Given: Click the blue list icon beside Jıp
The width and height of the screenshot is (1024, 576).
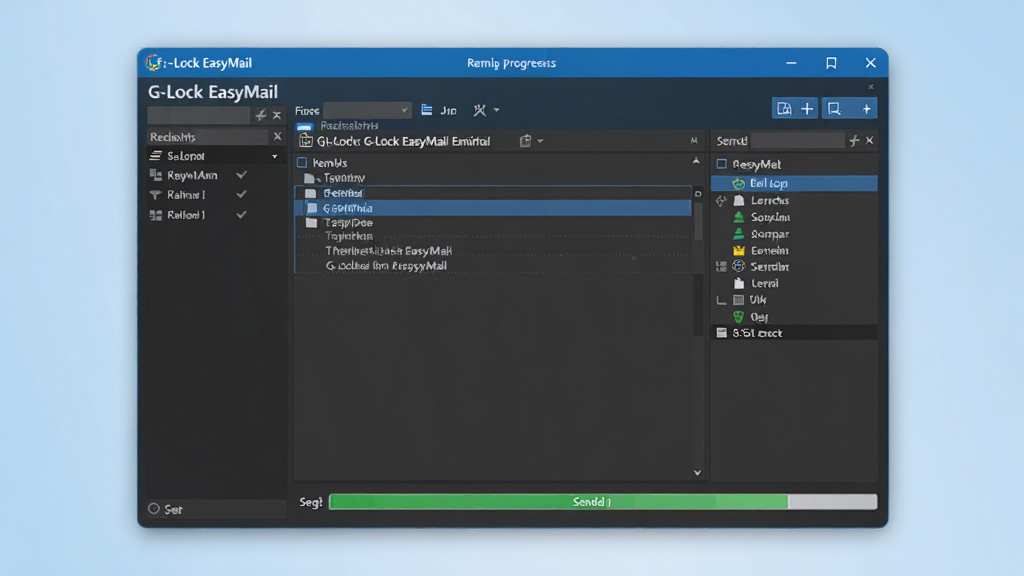Looking at the screenshot, I should point(426,110).
